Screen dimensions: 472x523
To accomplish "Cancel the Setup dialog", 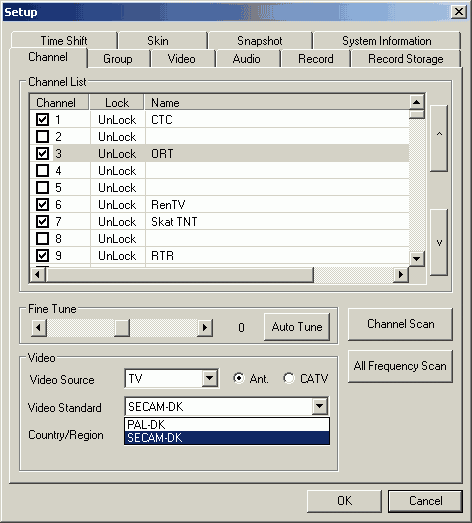I will [x=426, y=501].
